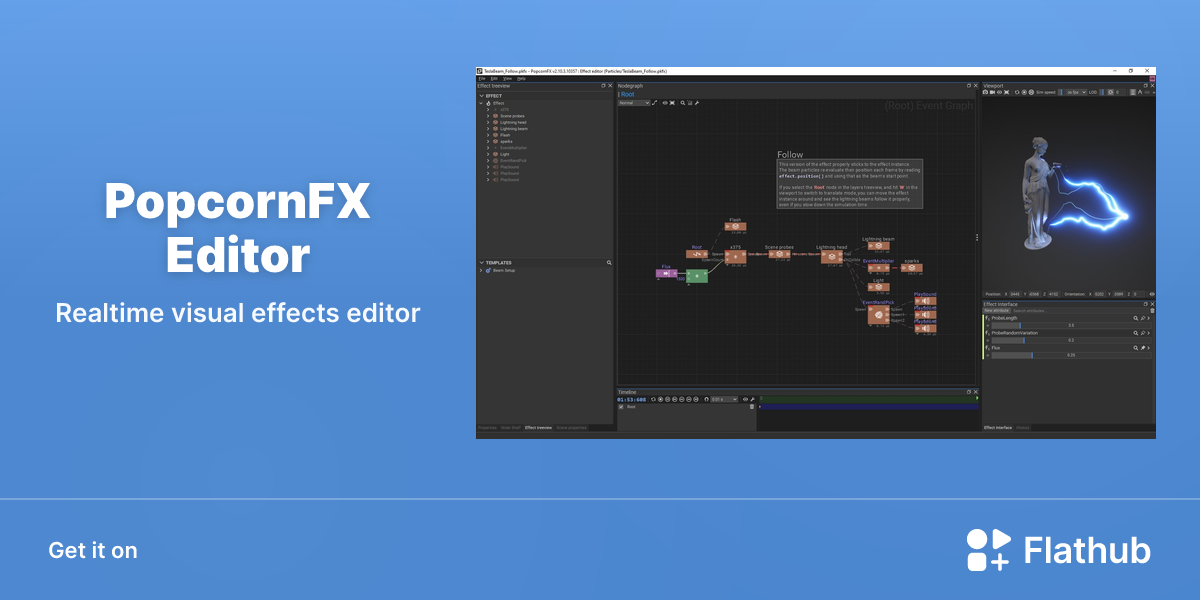This screenshot has width=1200, height=600.
Task: Click the timeline timecode display
Action: [x=631, y=399]
